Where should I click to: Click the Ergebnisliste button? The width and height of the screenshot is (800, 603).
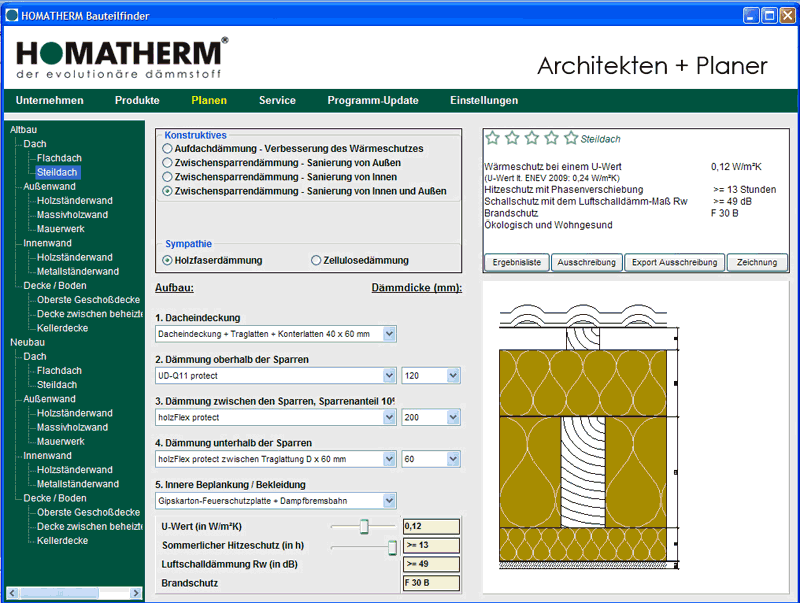click(517, 263)
